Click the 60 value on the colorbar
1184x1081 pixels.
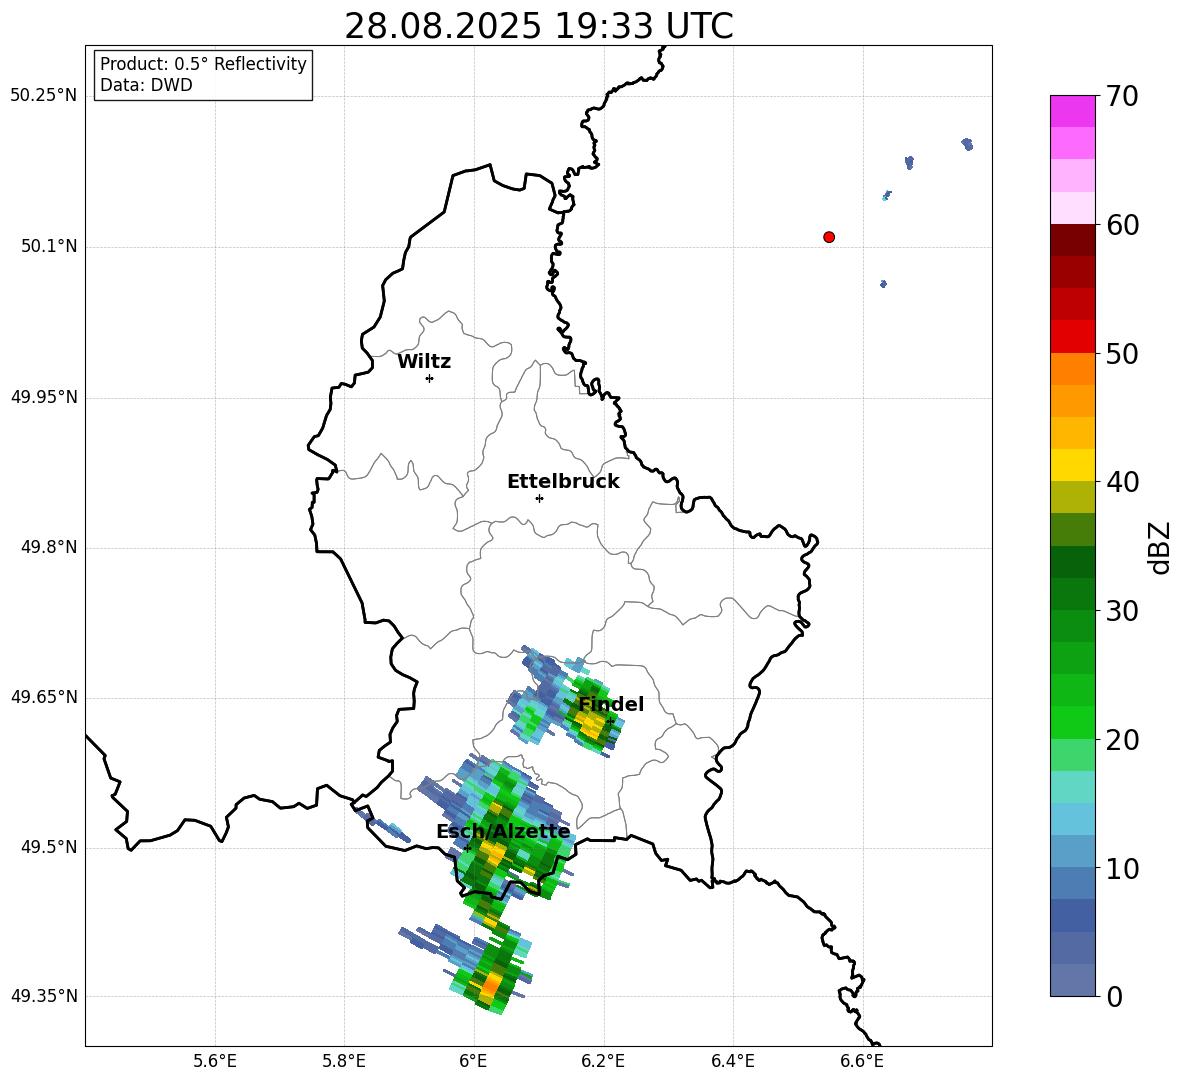(x=1122, y=225)
